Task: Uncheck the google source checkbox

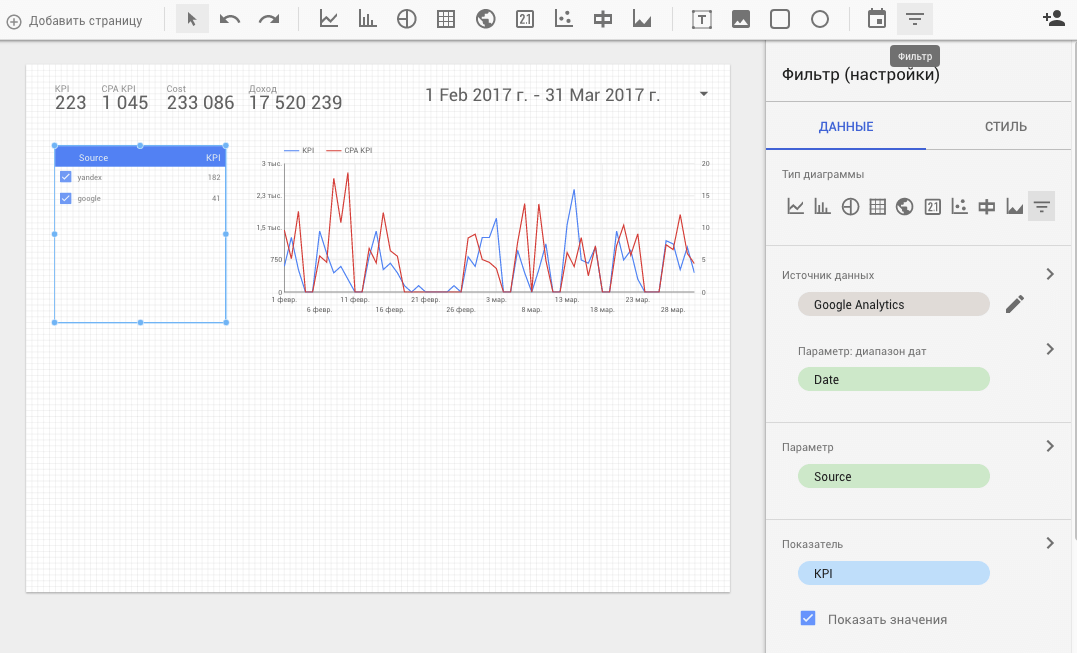Action: [x=66, y=198]
